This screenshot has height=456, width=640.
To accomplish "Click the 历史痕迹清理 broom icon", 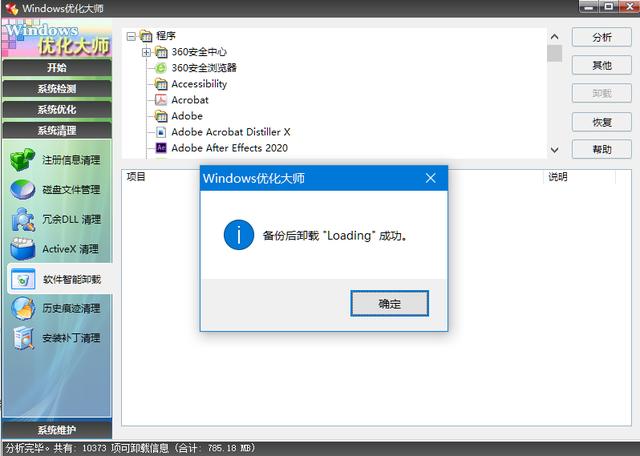I will pos(23,308).
